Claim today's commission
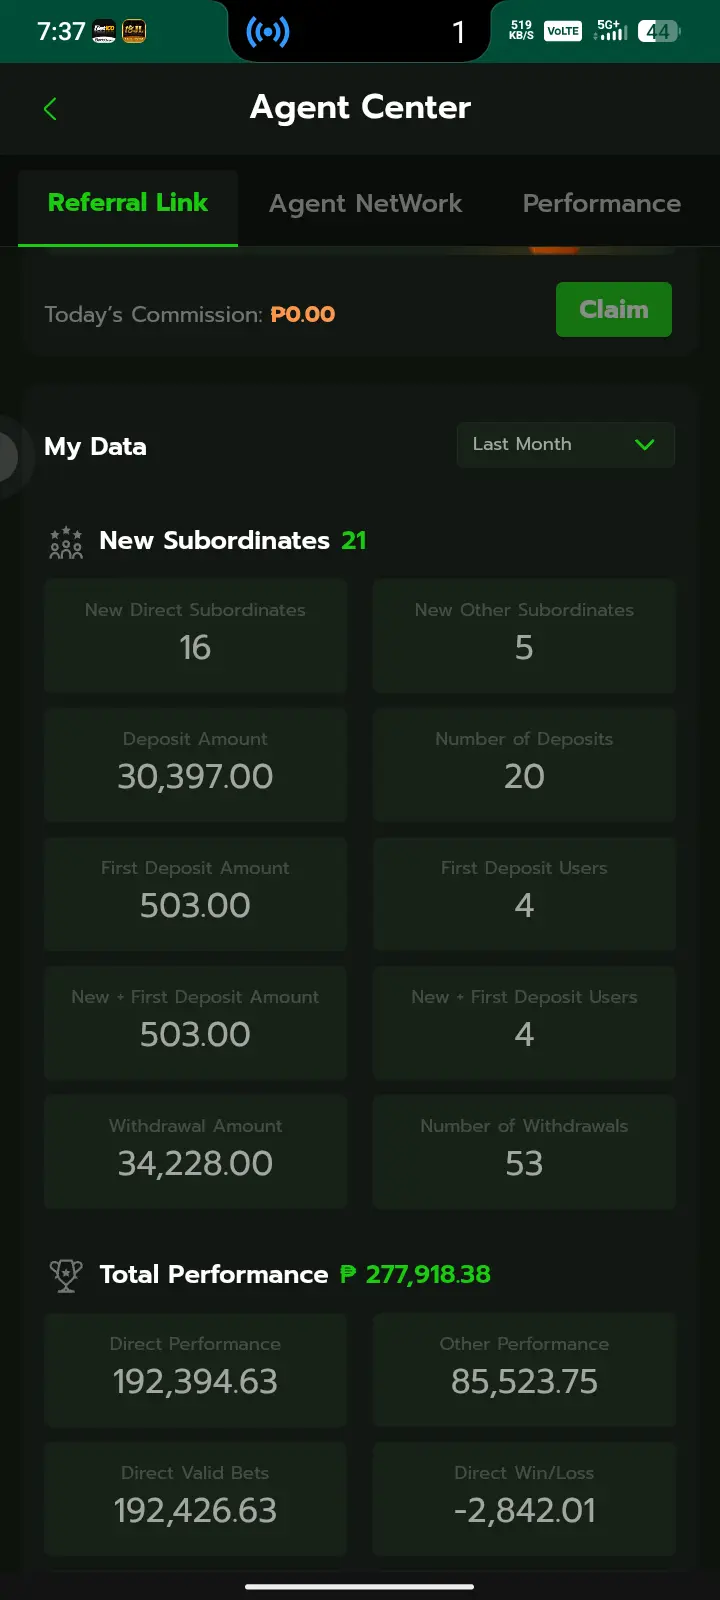Screen dimensions: 720x1600 click(614, 309)
